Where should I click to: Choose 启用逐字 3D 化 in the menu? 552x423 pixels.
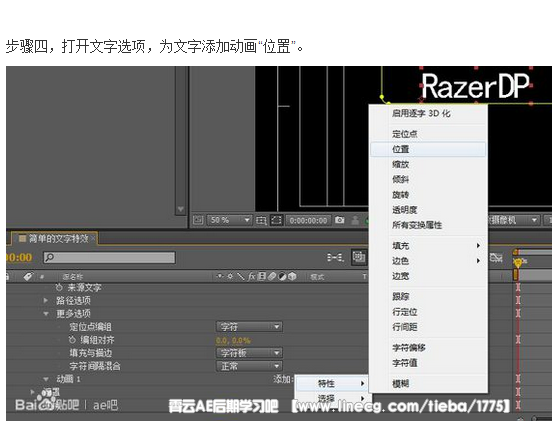(428, 113)
